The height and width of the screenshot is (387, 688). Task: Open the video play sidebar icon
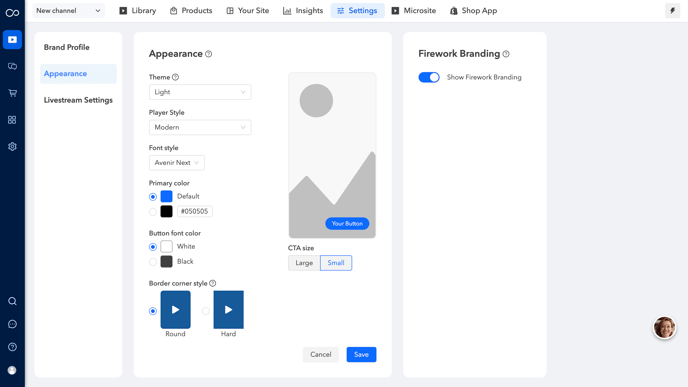click(12, 40)
